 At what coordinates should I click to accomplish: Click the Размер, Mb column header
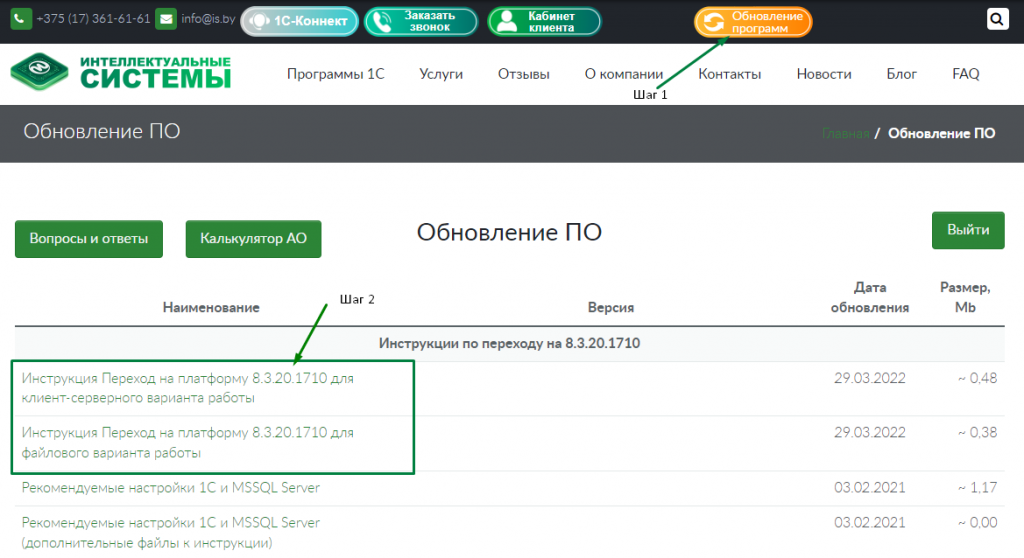point(965,297)
